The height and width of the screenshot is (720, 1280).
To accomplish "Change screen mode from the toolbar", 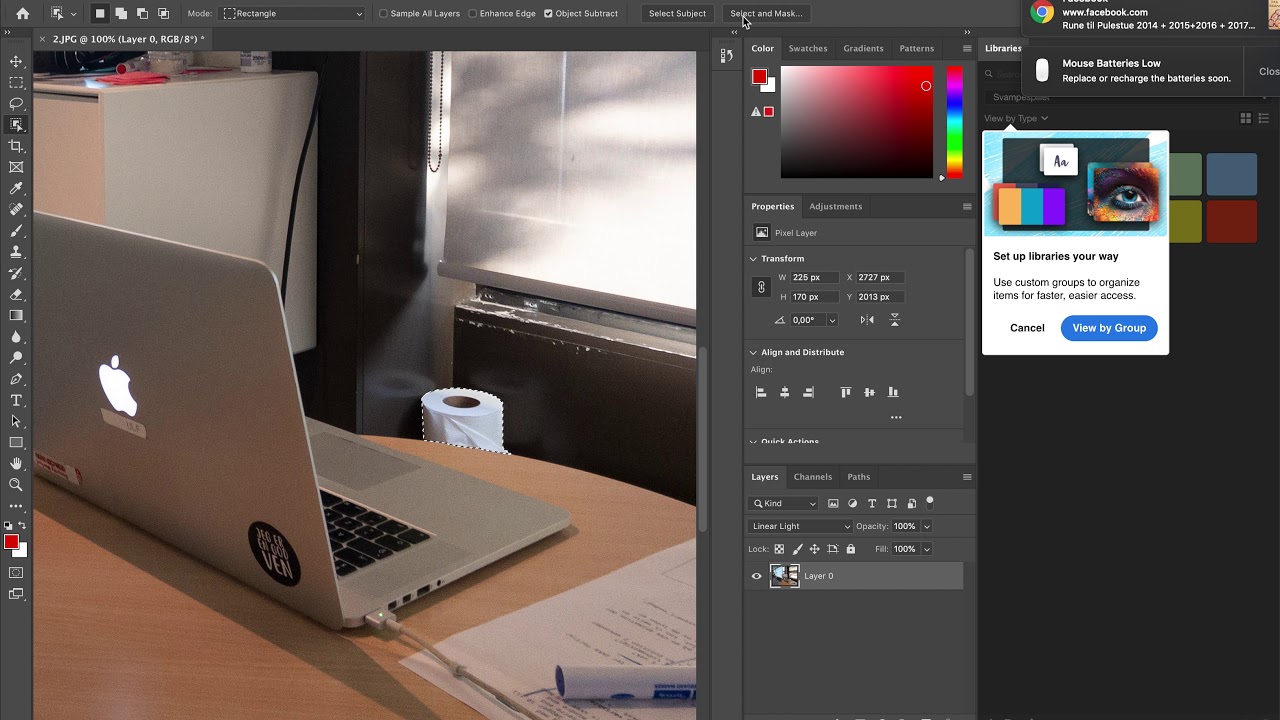I will (16, 594).
